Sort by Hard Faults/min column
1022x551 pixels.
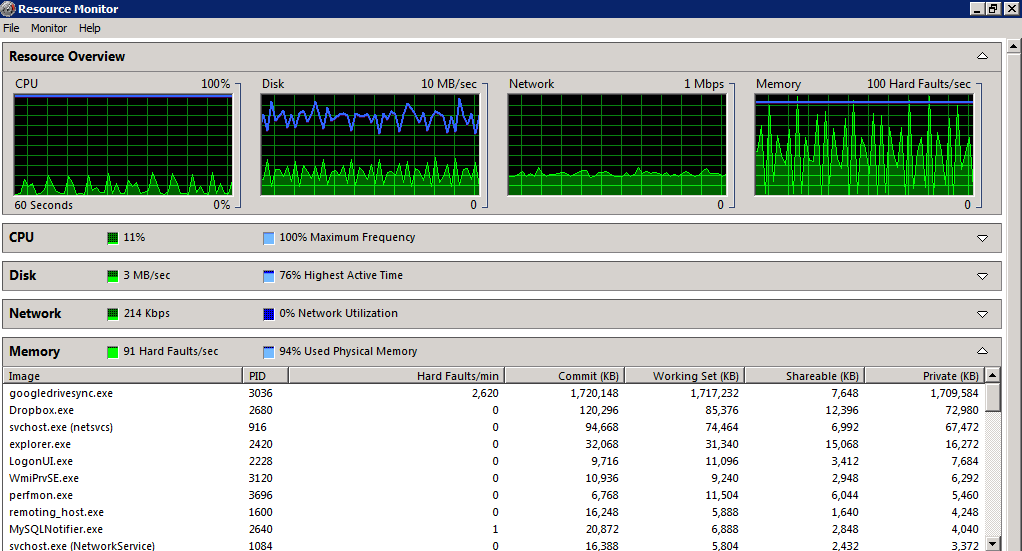[460, 376]
